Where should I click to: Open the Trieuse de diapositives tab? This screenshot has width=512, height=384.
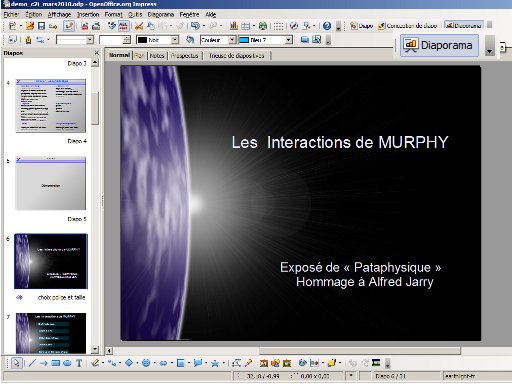pyautogui.click(x=236, y=56)
